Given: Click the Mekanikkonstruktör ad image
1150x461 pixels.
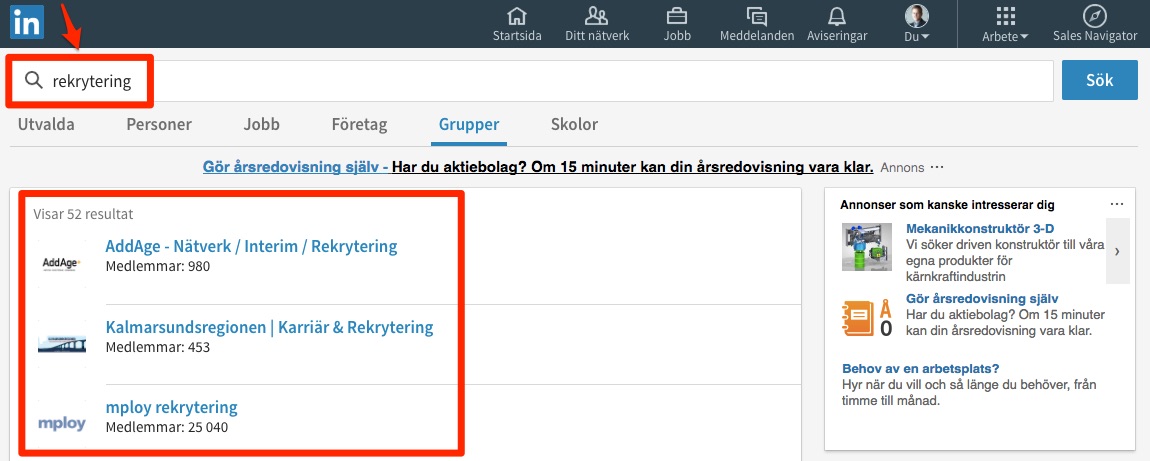Looking at the screenshot, I should pos(868,247).
